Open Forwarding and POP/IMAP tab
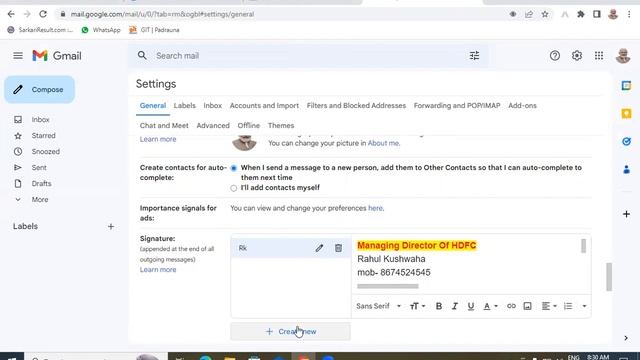 [457, 106]
